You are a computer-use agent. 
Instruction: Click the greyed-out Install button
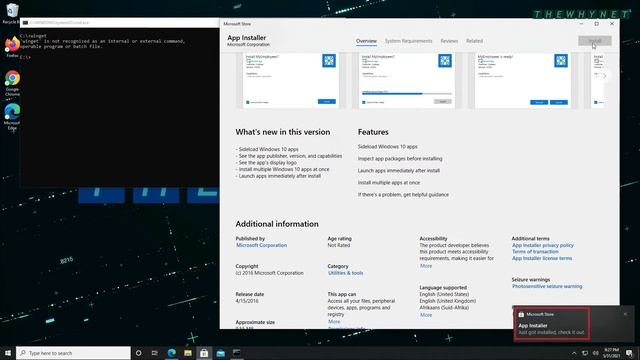click(595, 41)
